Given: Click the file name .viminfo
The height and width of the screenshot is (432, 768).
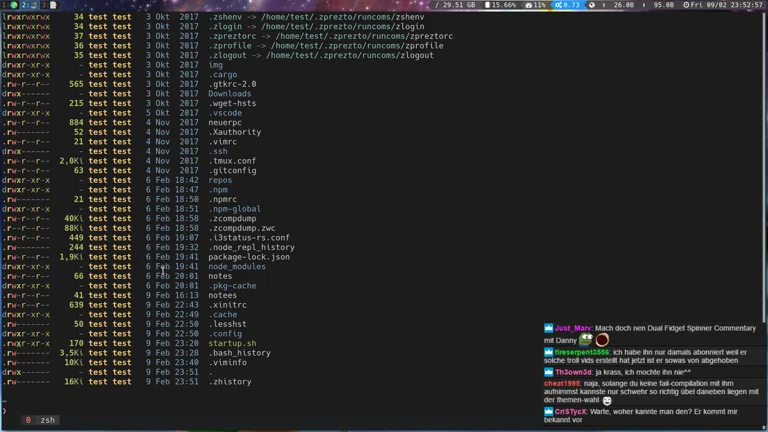Looking at the screenshot, I should 227,362.
